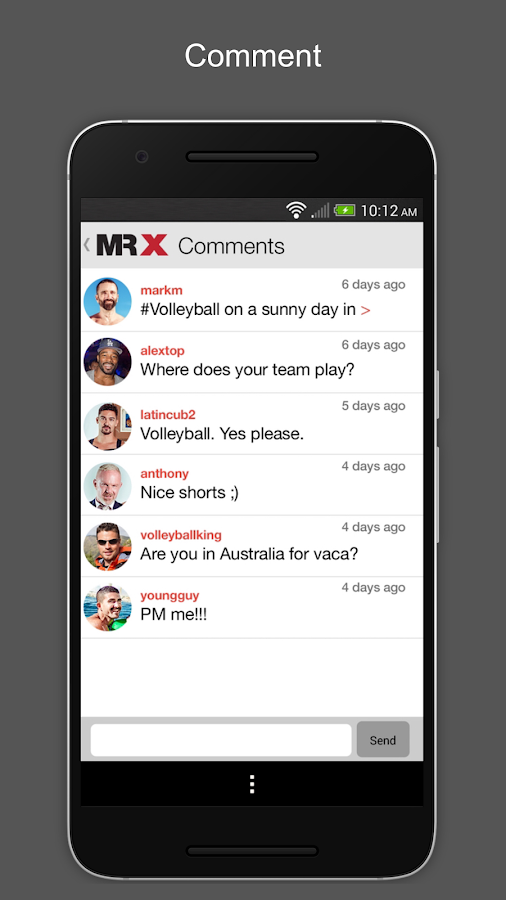
Task: Open the three-dot overflow menu
Action: coord(252,784)
